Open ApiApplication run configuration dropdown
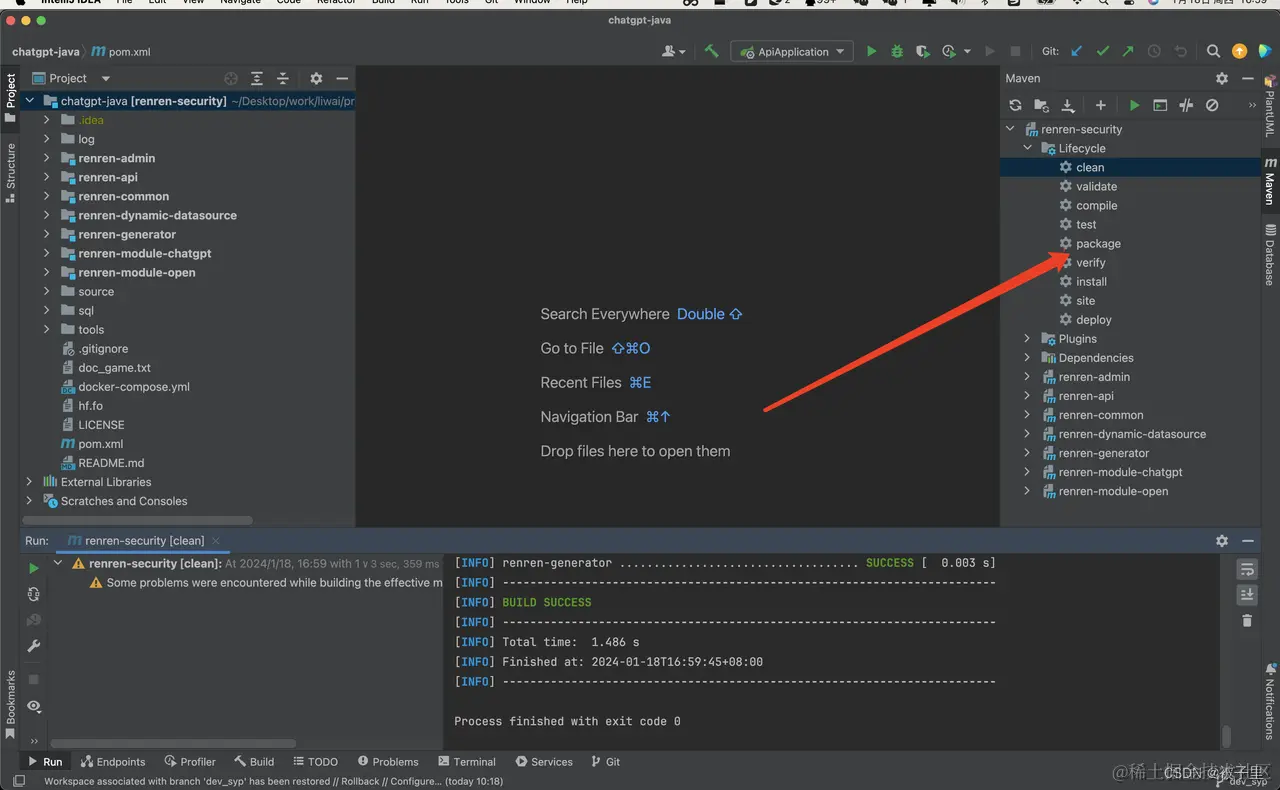Screen dimensions: 1280x790 (793, 51)
